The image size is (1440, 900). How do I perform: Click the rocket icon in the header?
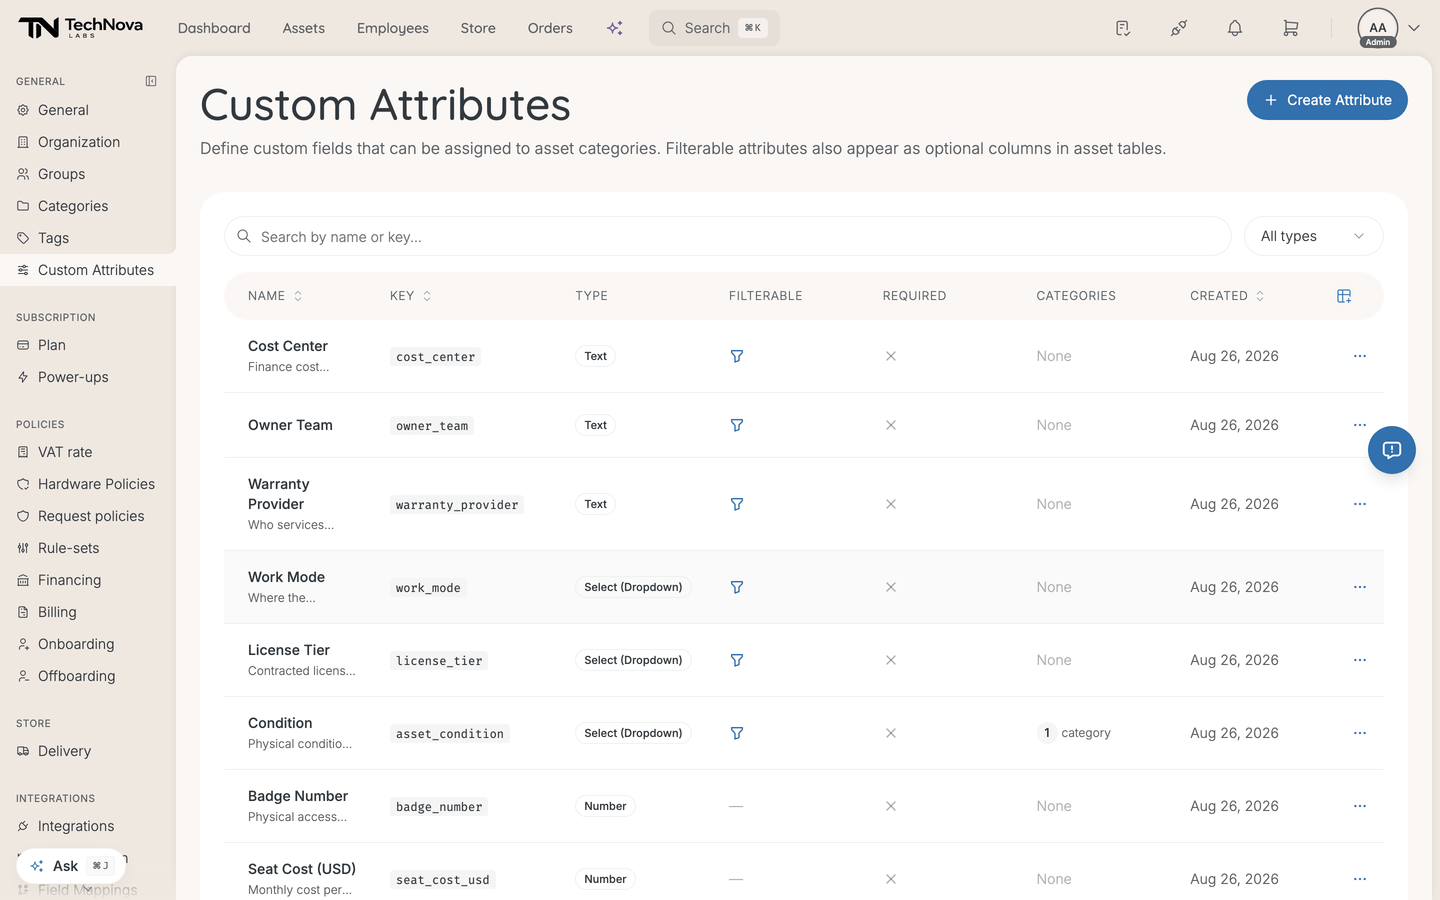pos(1179,28)
